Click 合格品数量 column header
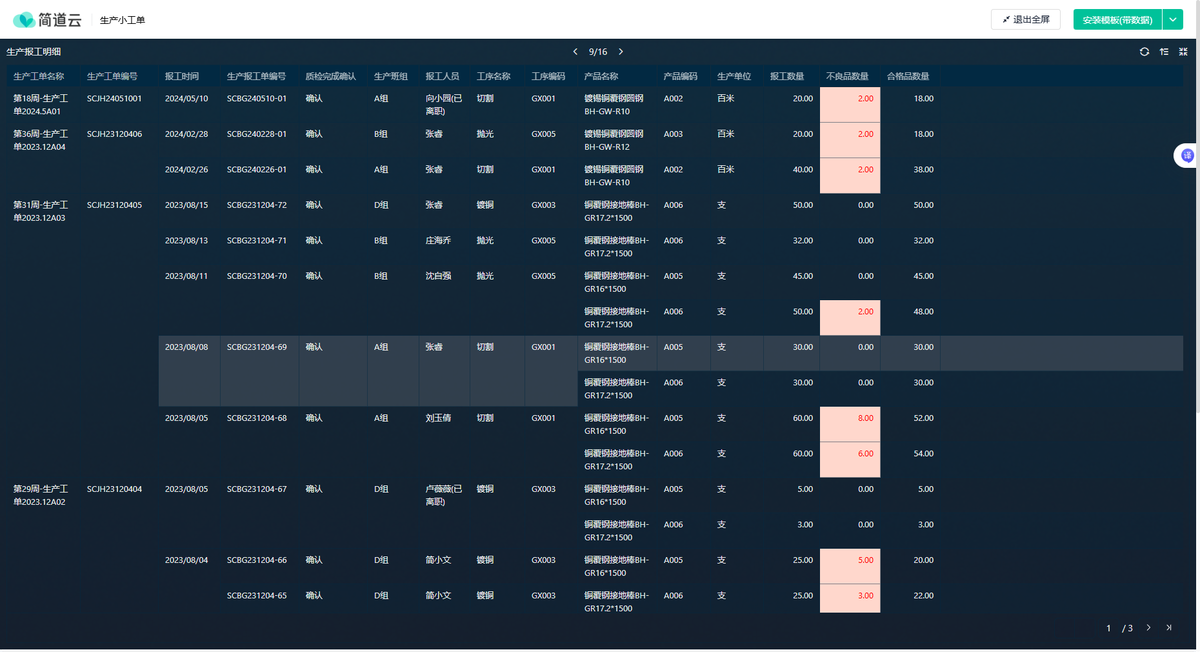The image size is (1200, 652). tap(908, 76)
